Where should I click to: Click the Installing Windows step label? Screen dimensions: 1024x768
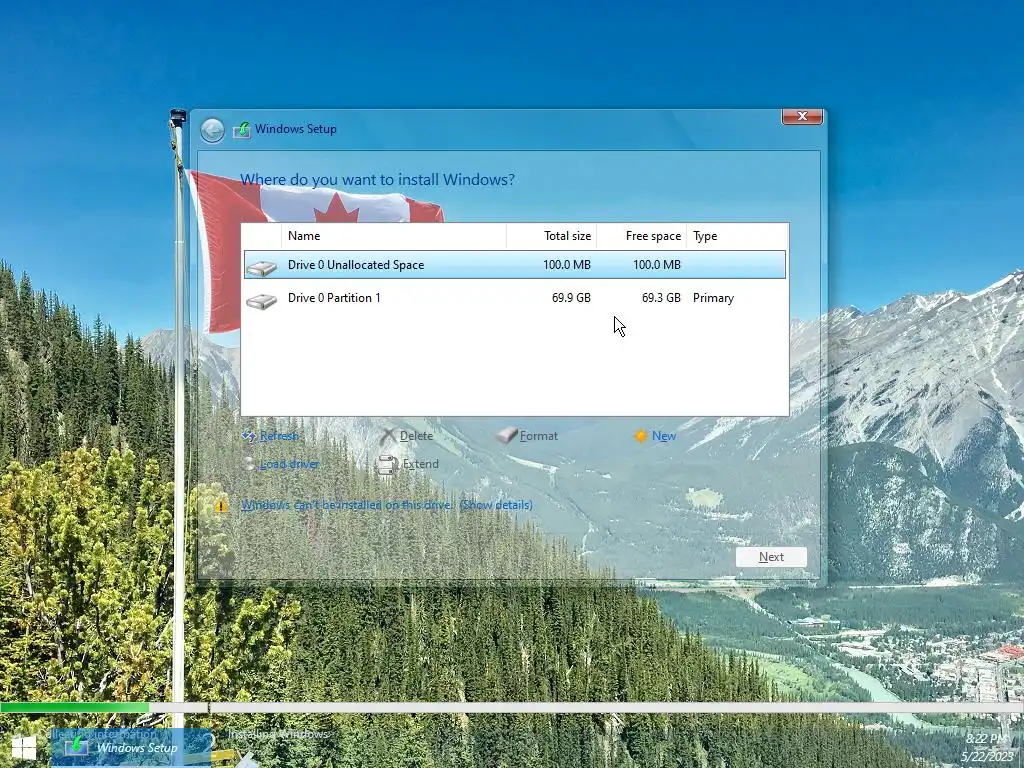click(x=278, y=734)
